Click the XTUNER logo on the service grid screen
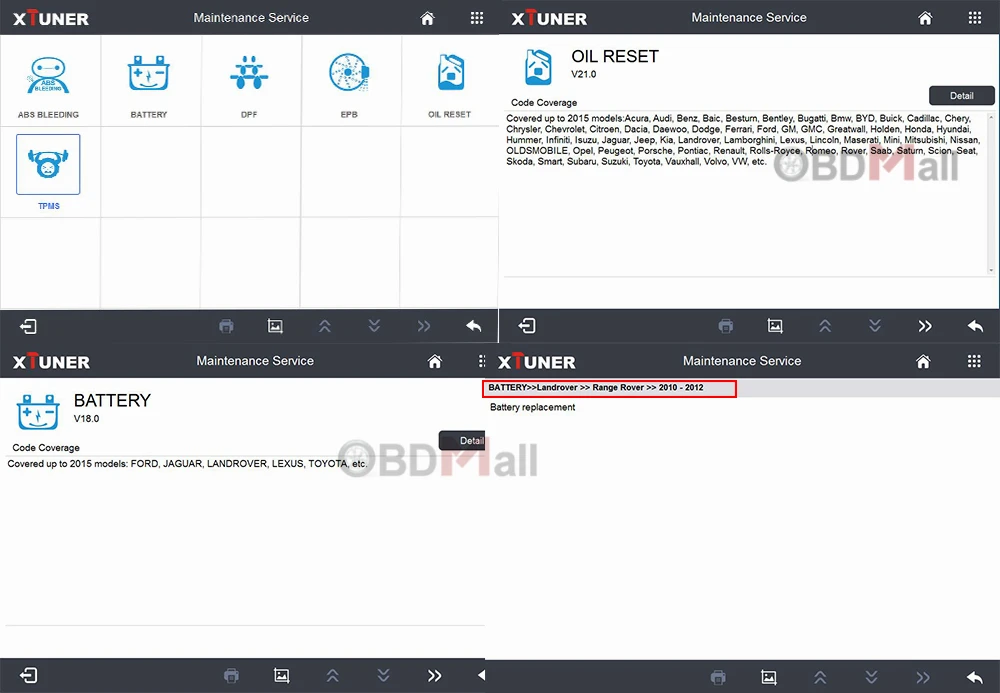This screenshot has height=693, width=1000. pos(51,18)
